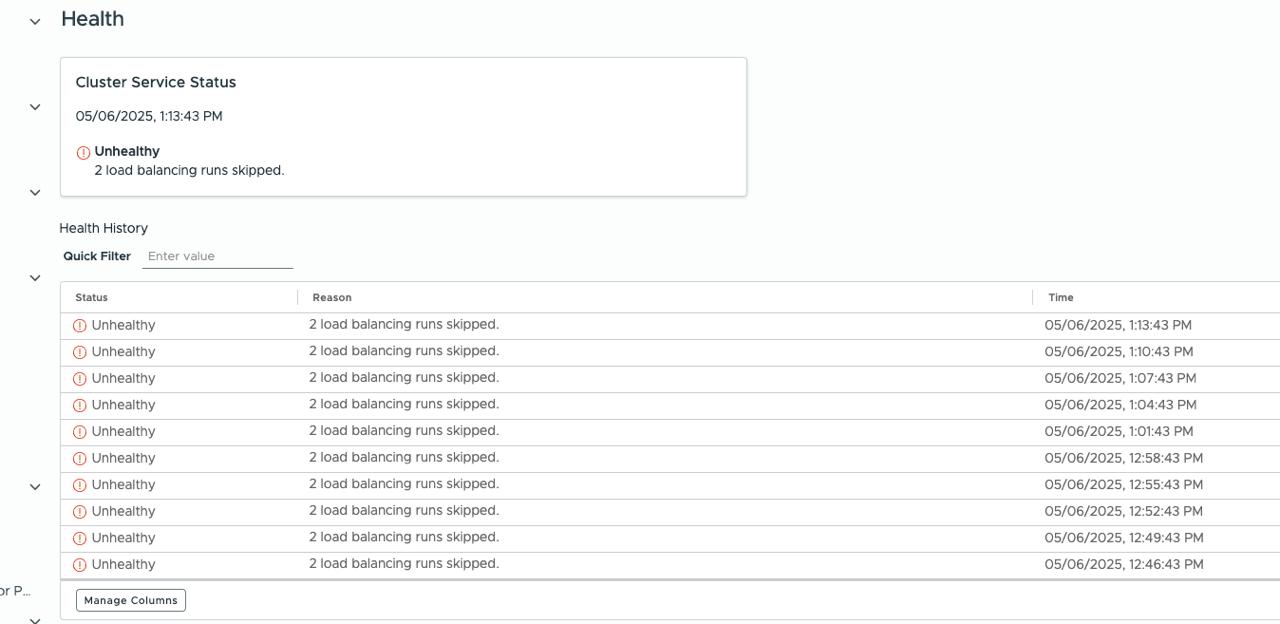Click the Unhealthy status text in the 1:01:43 PM row
Viewport: 1280px width, 624px height.
(123, 431)
